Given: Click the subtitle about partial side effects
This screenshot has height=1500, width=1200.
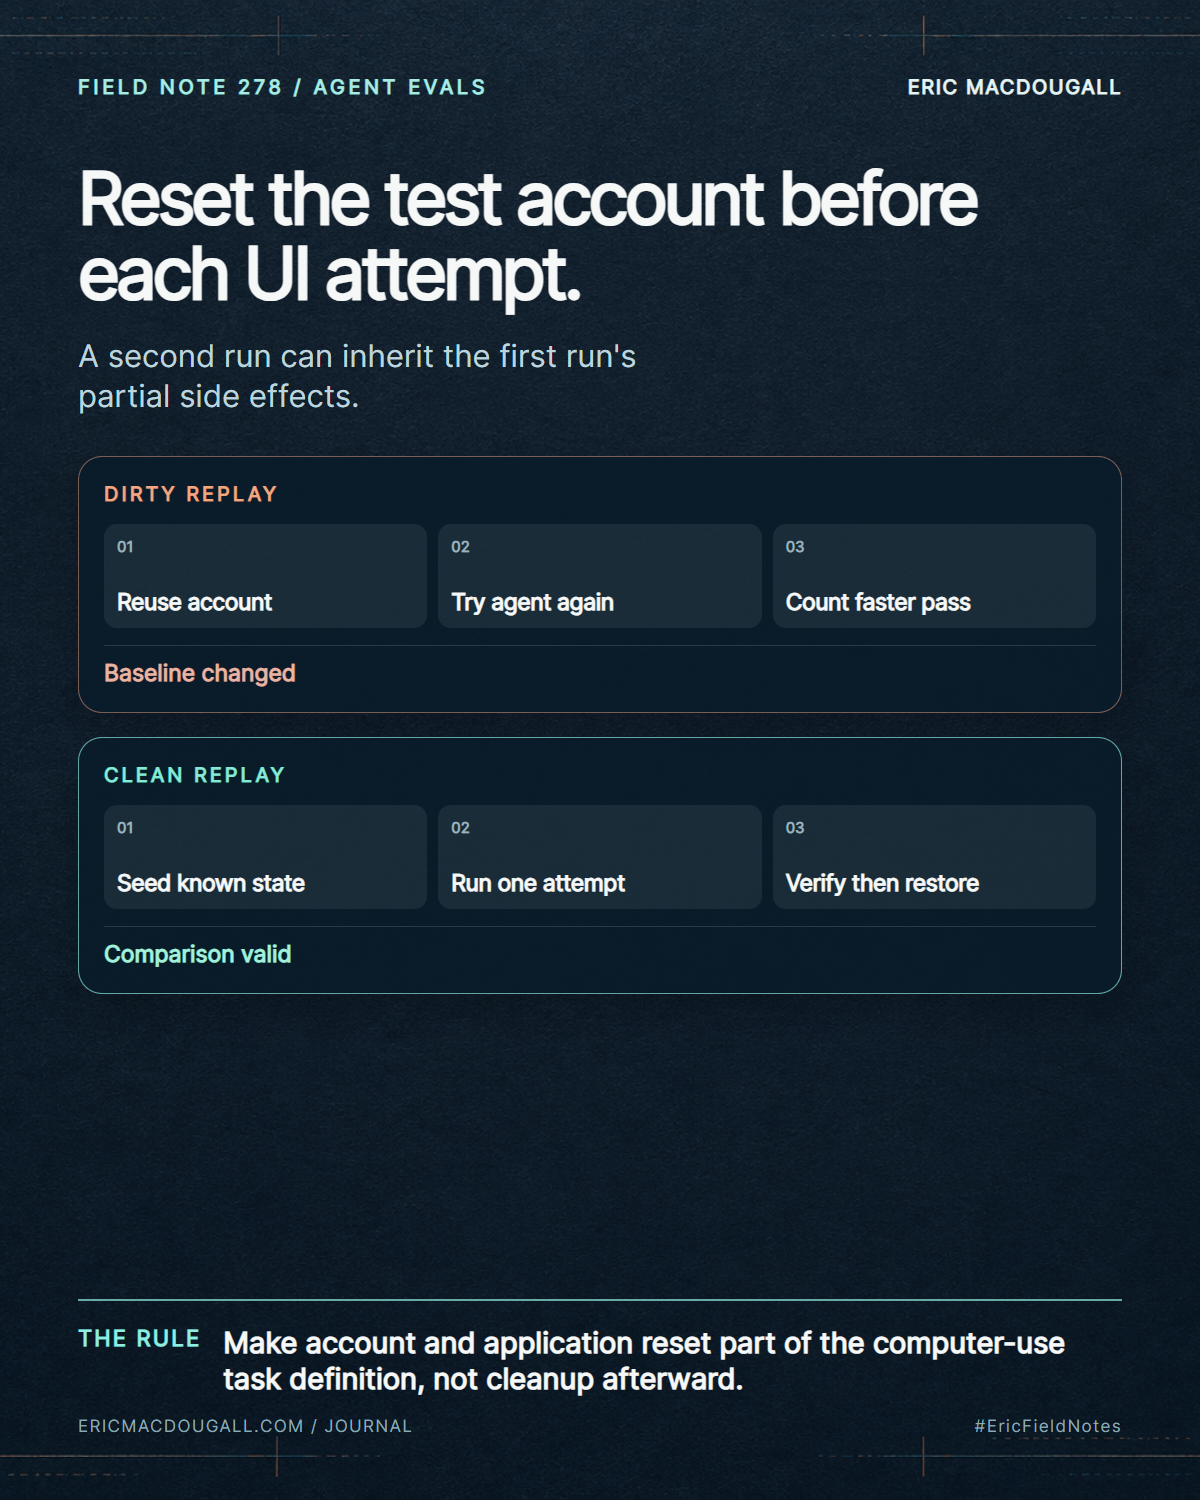Looking at the screenshot, I should tap(357, 376).
